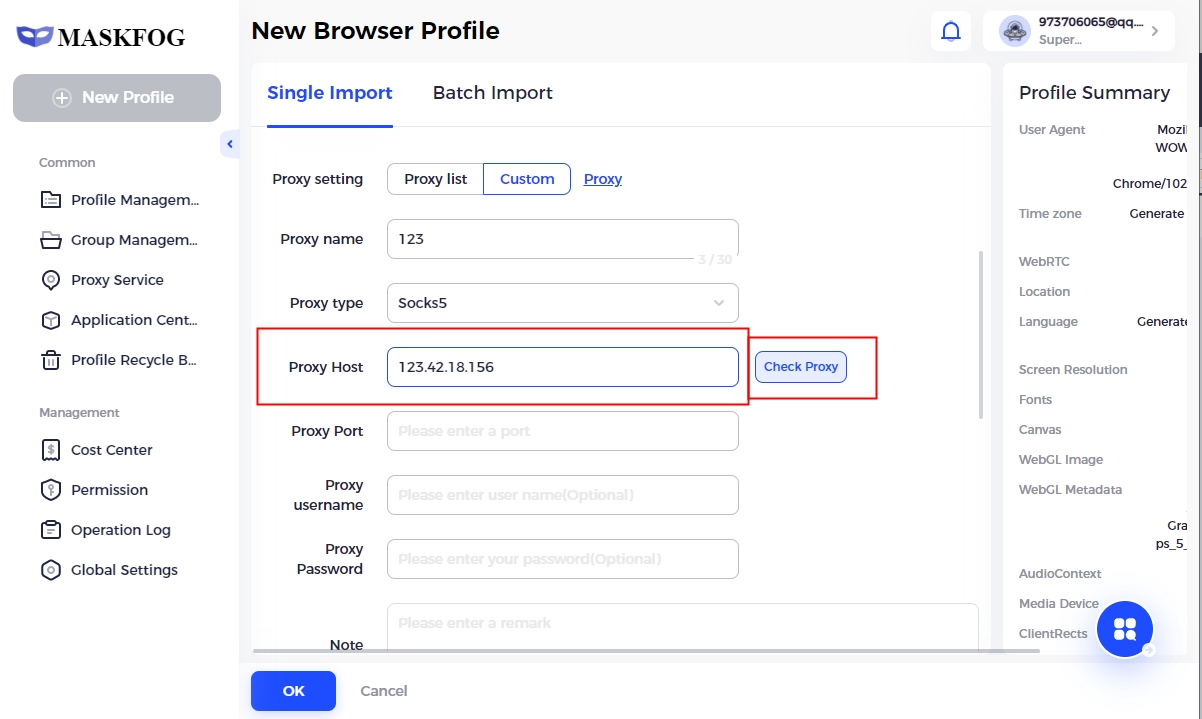Click the Proxy Port input field
The height and width of the screenshot is (719, 1202).
click(562, 431)
